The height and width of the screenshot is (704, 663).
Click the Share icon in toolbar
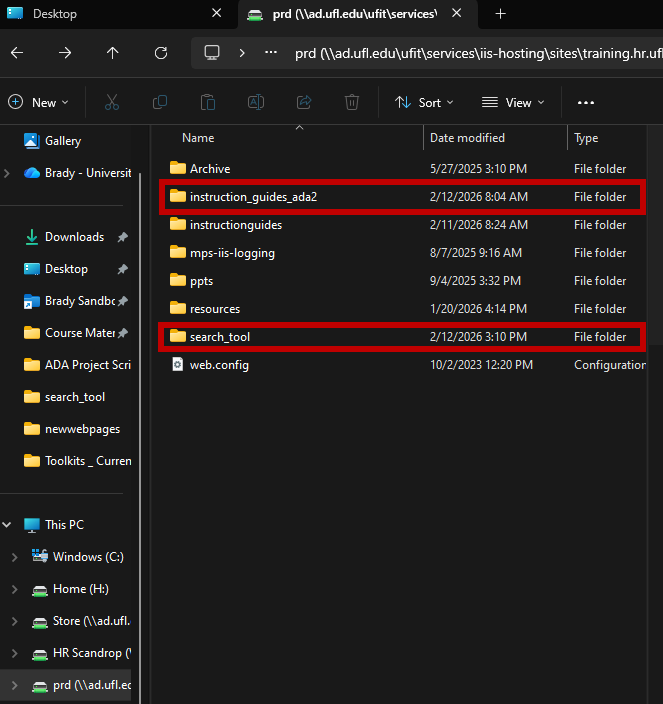(304, 102)
